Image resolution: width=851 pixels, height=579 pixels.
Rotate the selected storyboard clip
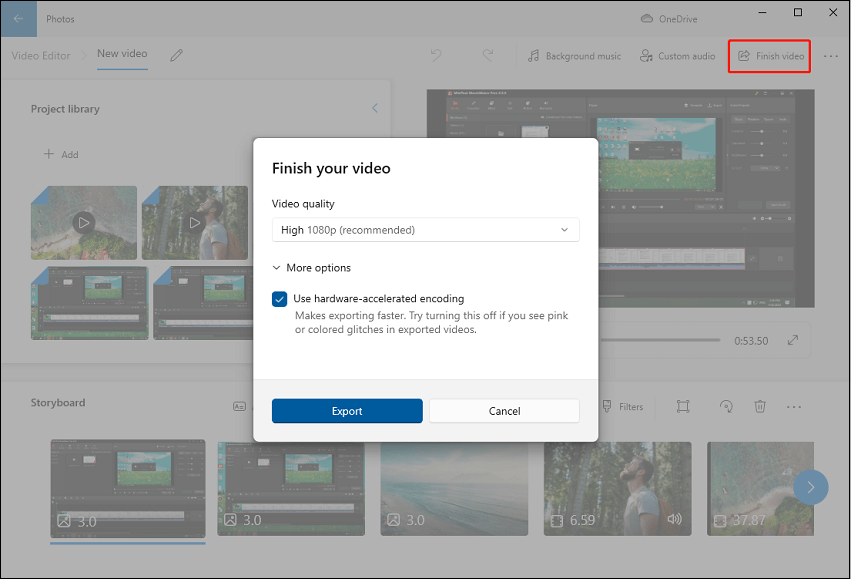(726, 406)
